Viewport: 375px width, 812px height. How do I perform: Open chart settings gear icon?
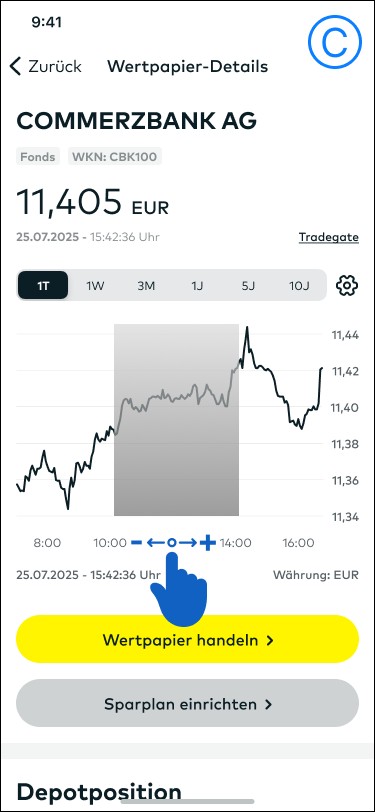pos(347,285)
